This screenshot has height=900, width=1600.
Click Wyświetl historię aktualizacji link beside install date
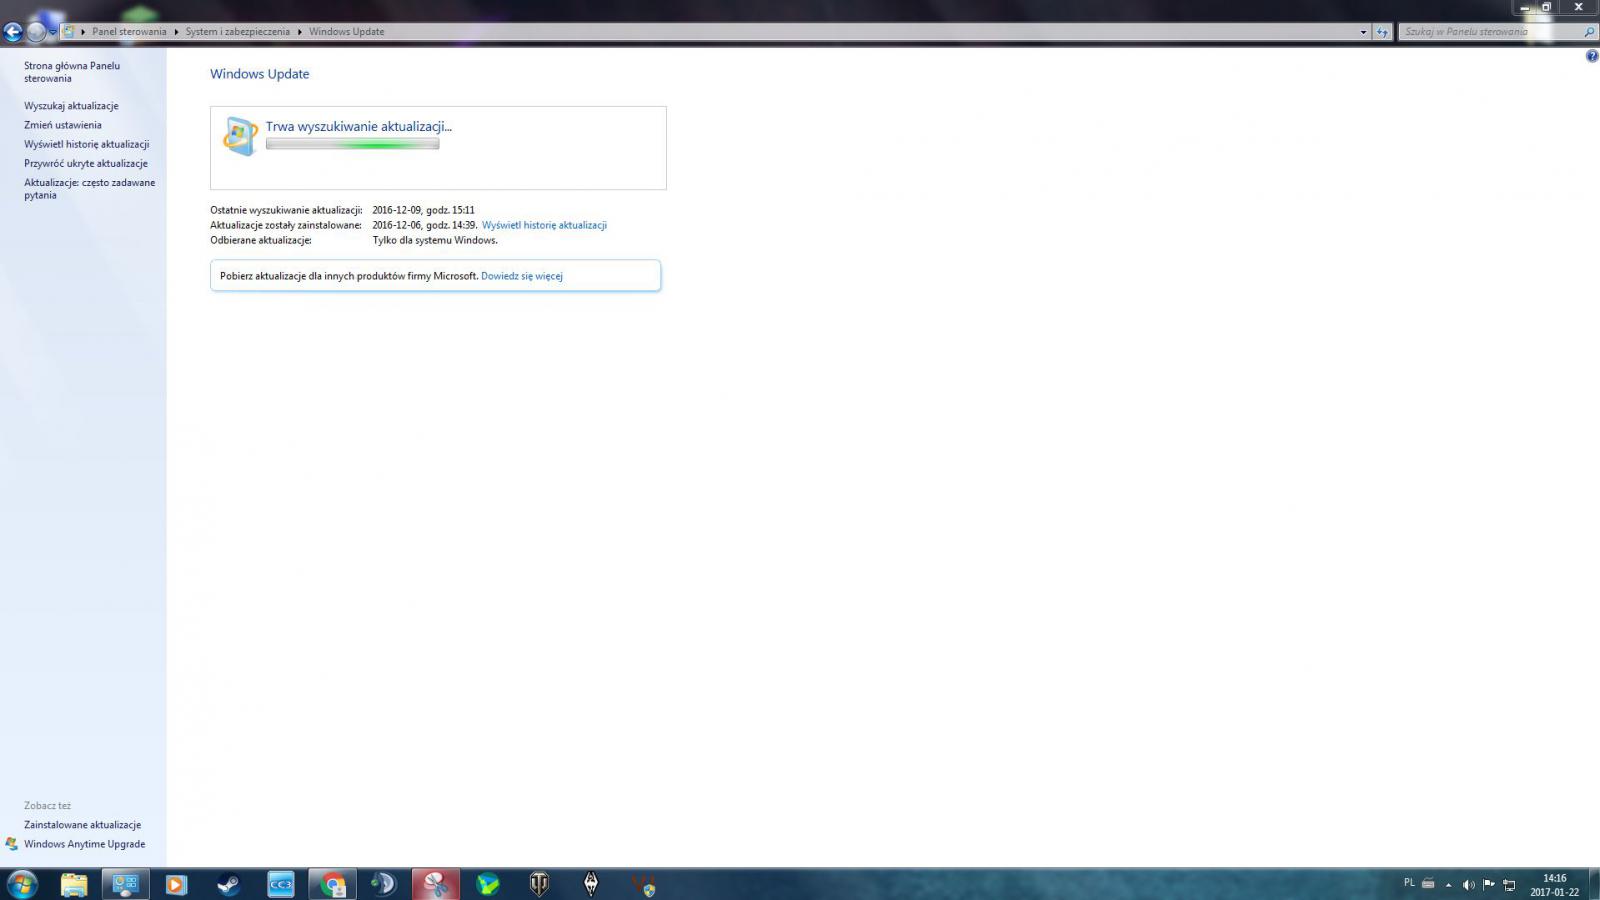click(544, 225)
